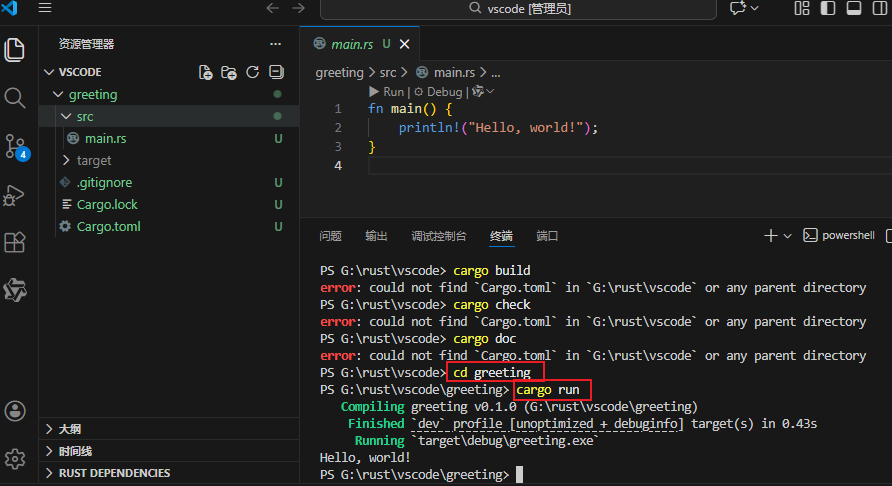Click the Debug code lens above main
The height and width of the screenshot is (486, 892).
click(x=438, y=92)
